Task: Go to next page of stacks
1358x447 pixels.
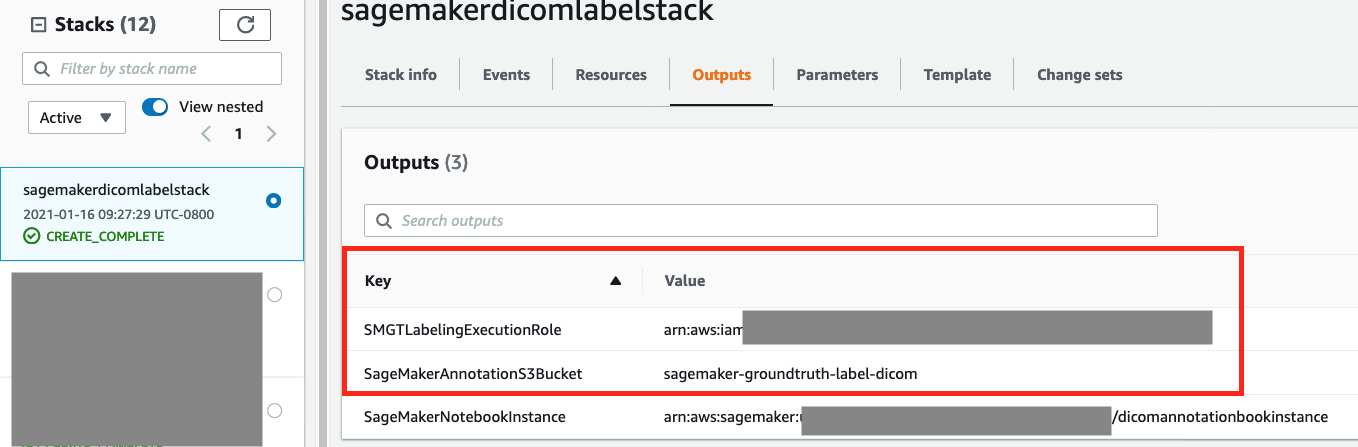Action: (271, 134)
